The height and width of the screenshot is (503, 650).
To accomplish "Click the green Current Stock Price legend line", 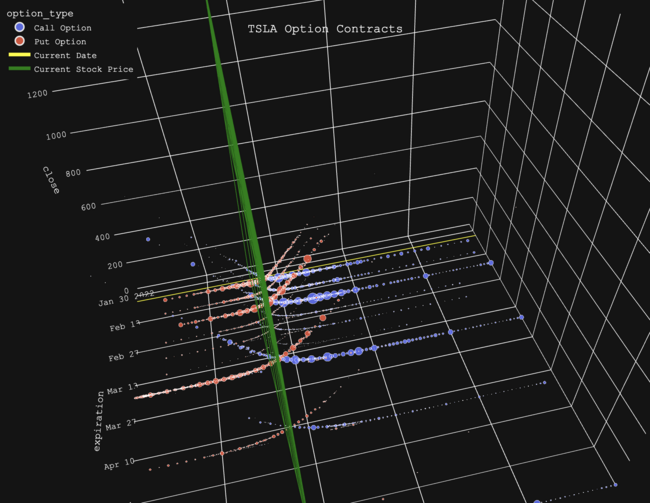I will click(19, 70).
